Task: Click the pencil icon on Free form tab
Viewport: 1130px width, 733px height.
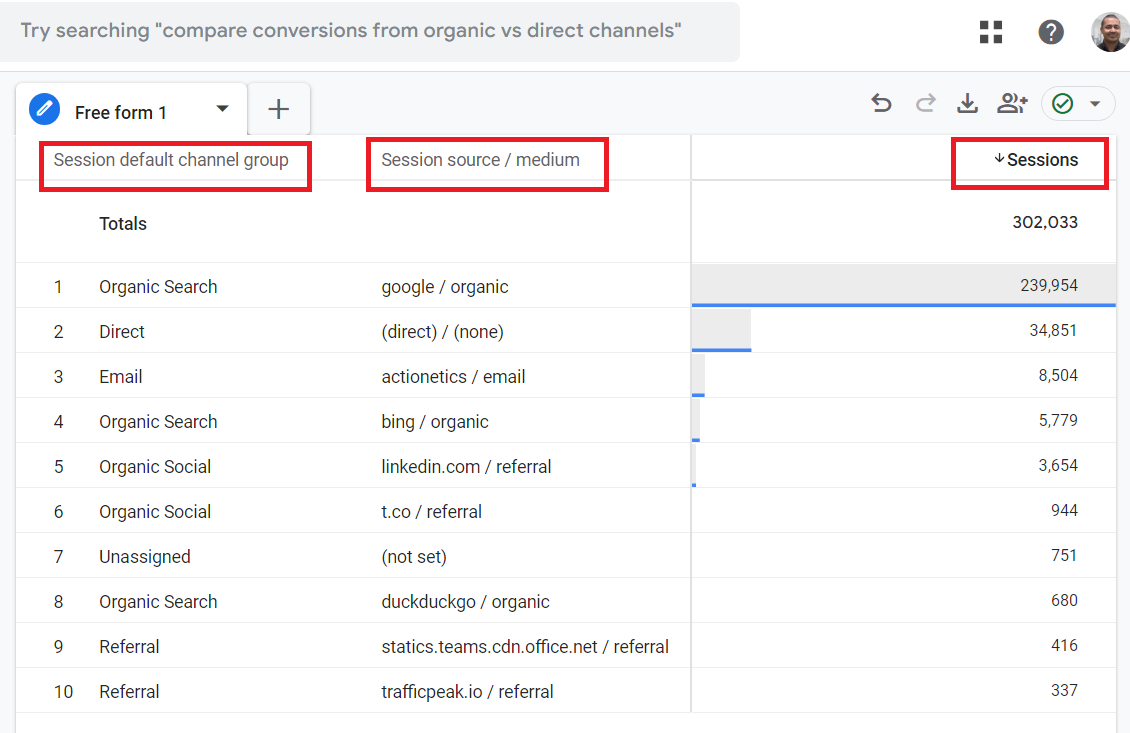Action: (45, 108)
